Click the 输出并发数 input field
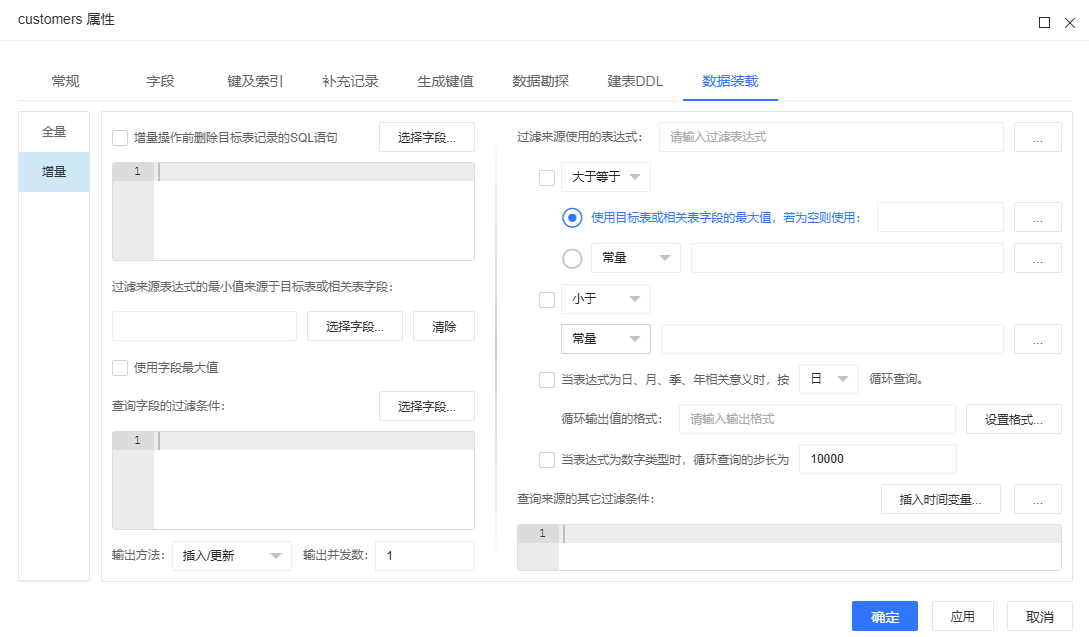This screenshot has width=1089, height=637. point(425,556)
